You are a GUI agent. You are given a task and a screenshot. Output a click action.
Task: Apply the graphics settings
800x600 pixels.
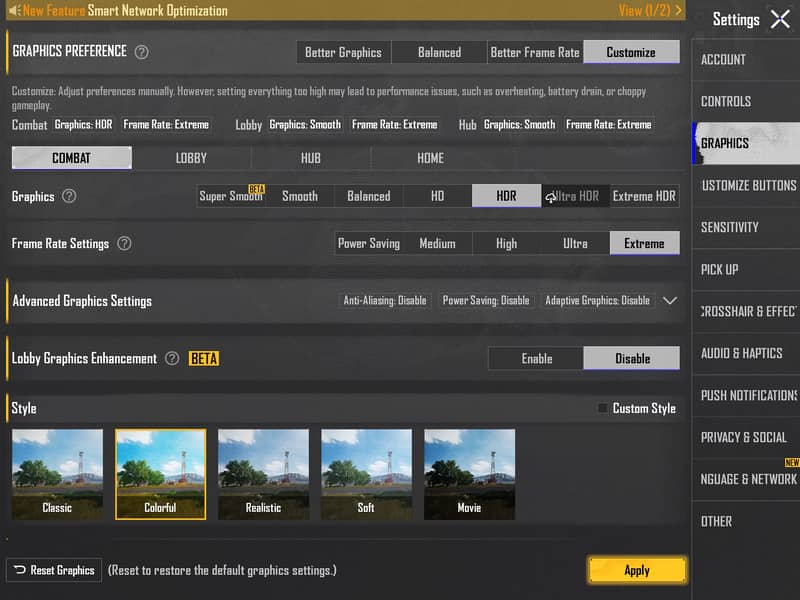[637, 570]
